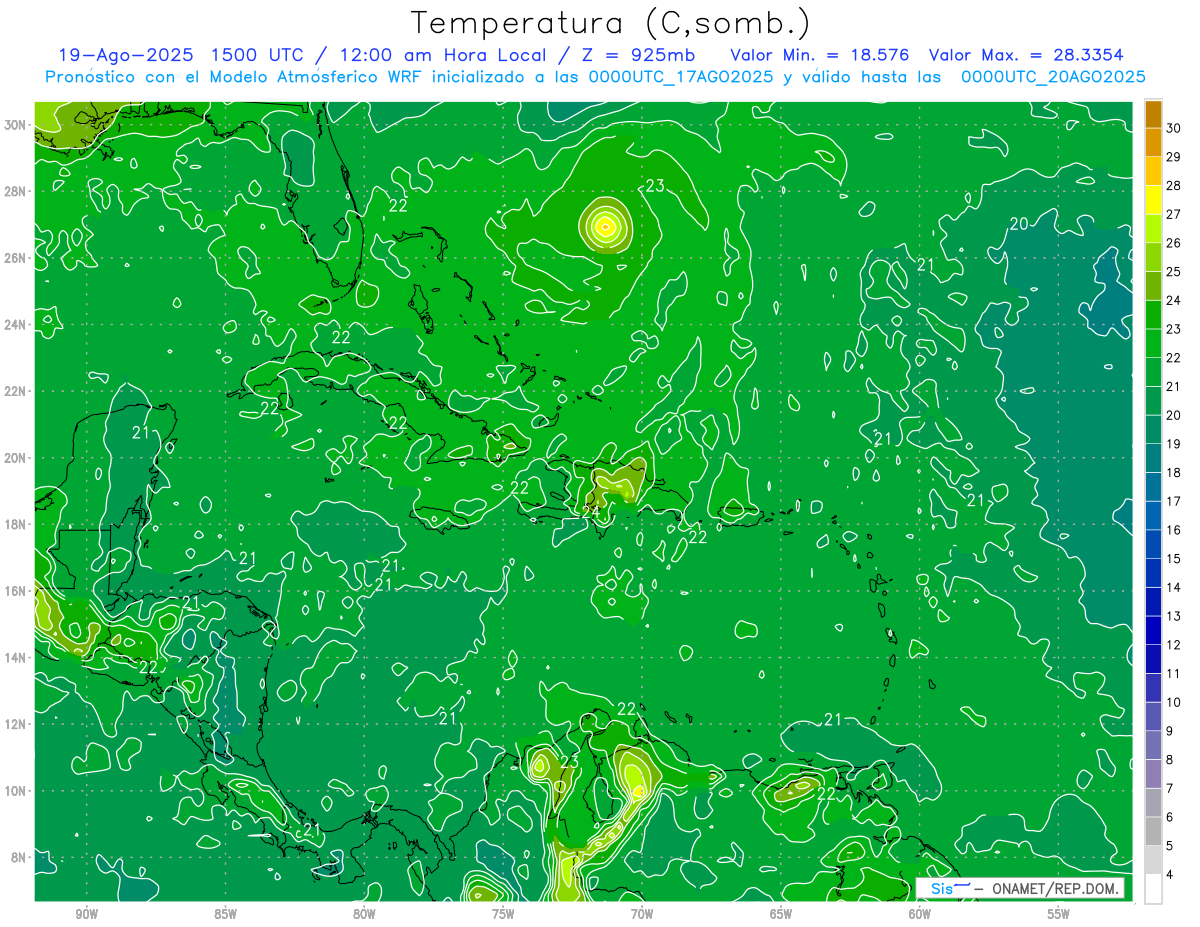The width and height of the screenshot is (1200, 927).
Task: Click the light gray swatch between colorbar 4 and 5
Action: pos(1153,860)
